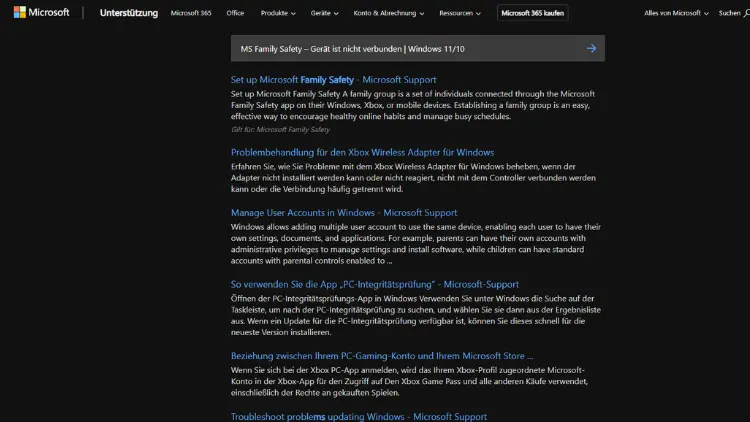Open PC-Gaming-Konto und Microsoft Store article
Viewport: 750px width, 422px height.
381,355
